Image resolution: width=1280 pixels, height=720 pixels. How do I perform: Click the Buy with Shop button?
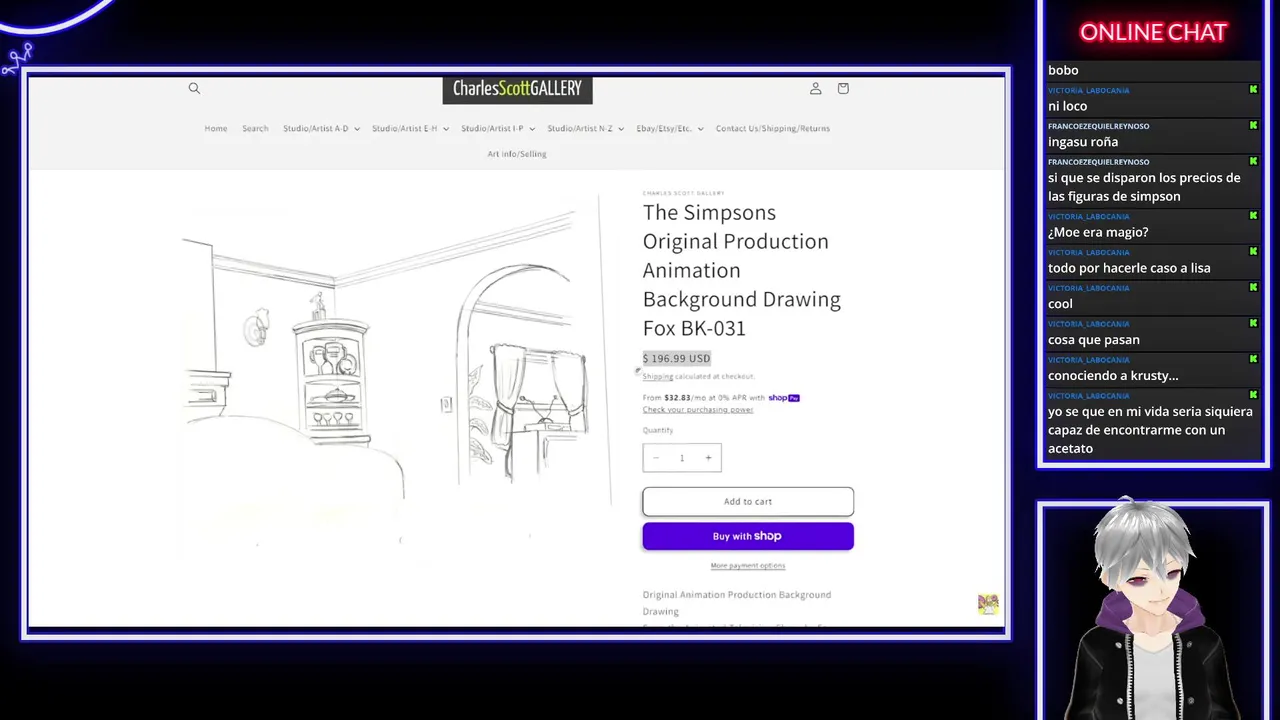coord(748,536)
